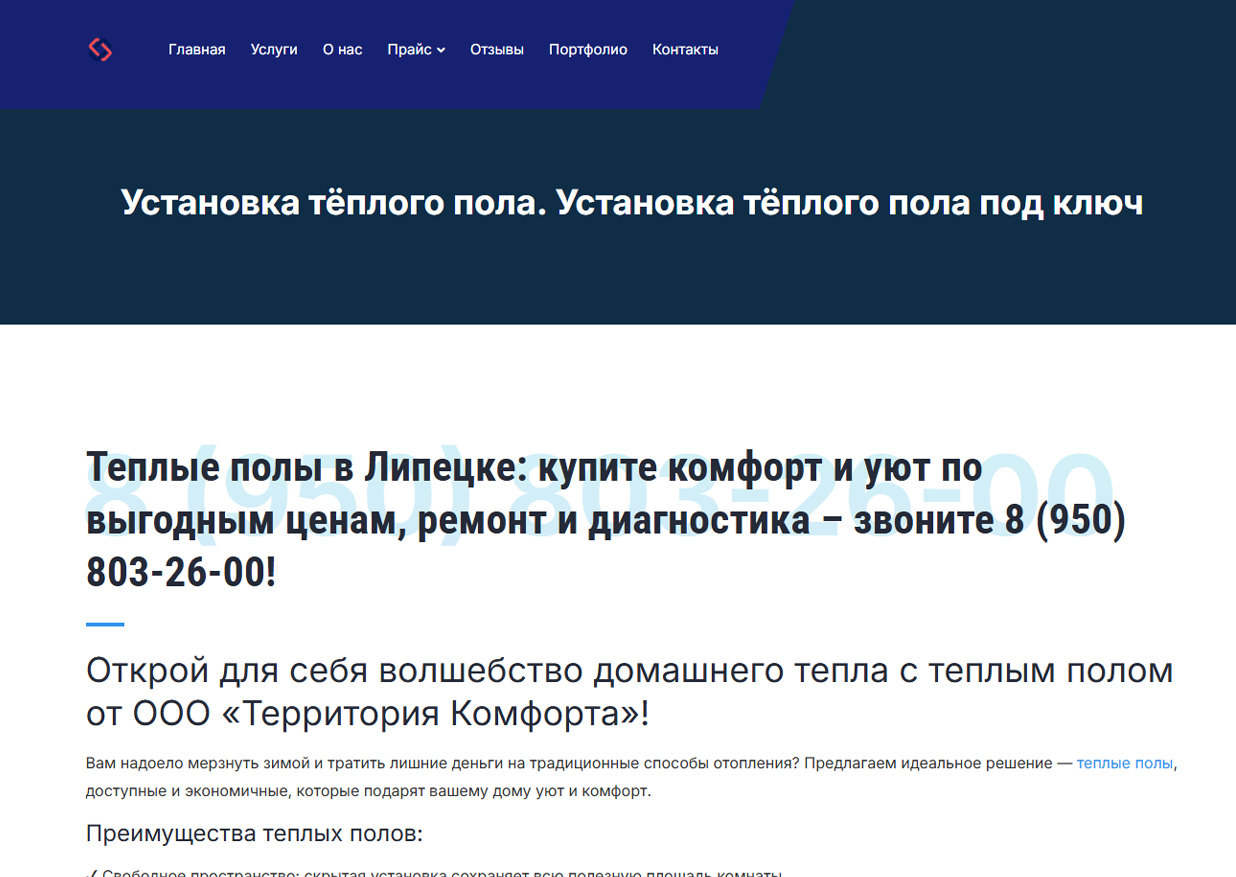Click subheading 'Открой для себя волшебство'
Viewport: 1236px width, 877px height.
tap(629, 692)
